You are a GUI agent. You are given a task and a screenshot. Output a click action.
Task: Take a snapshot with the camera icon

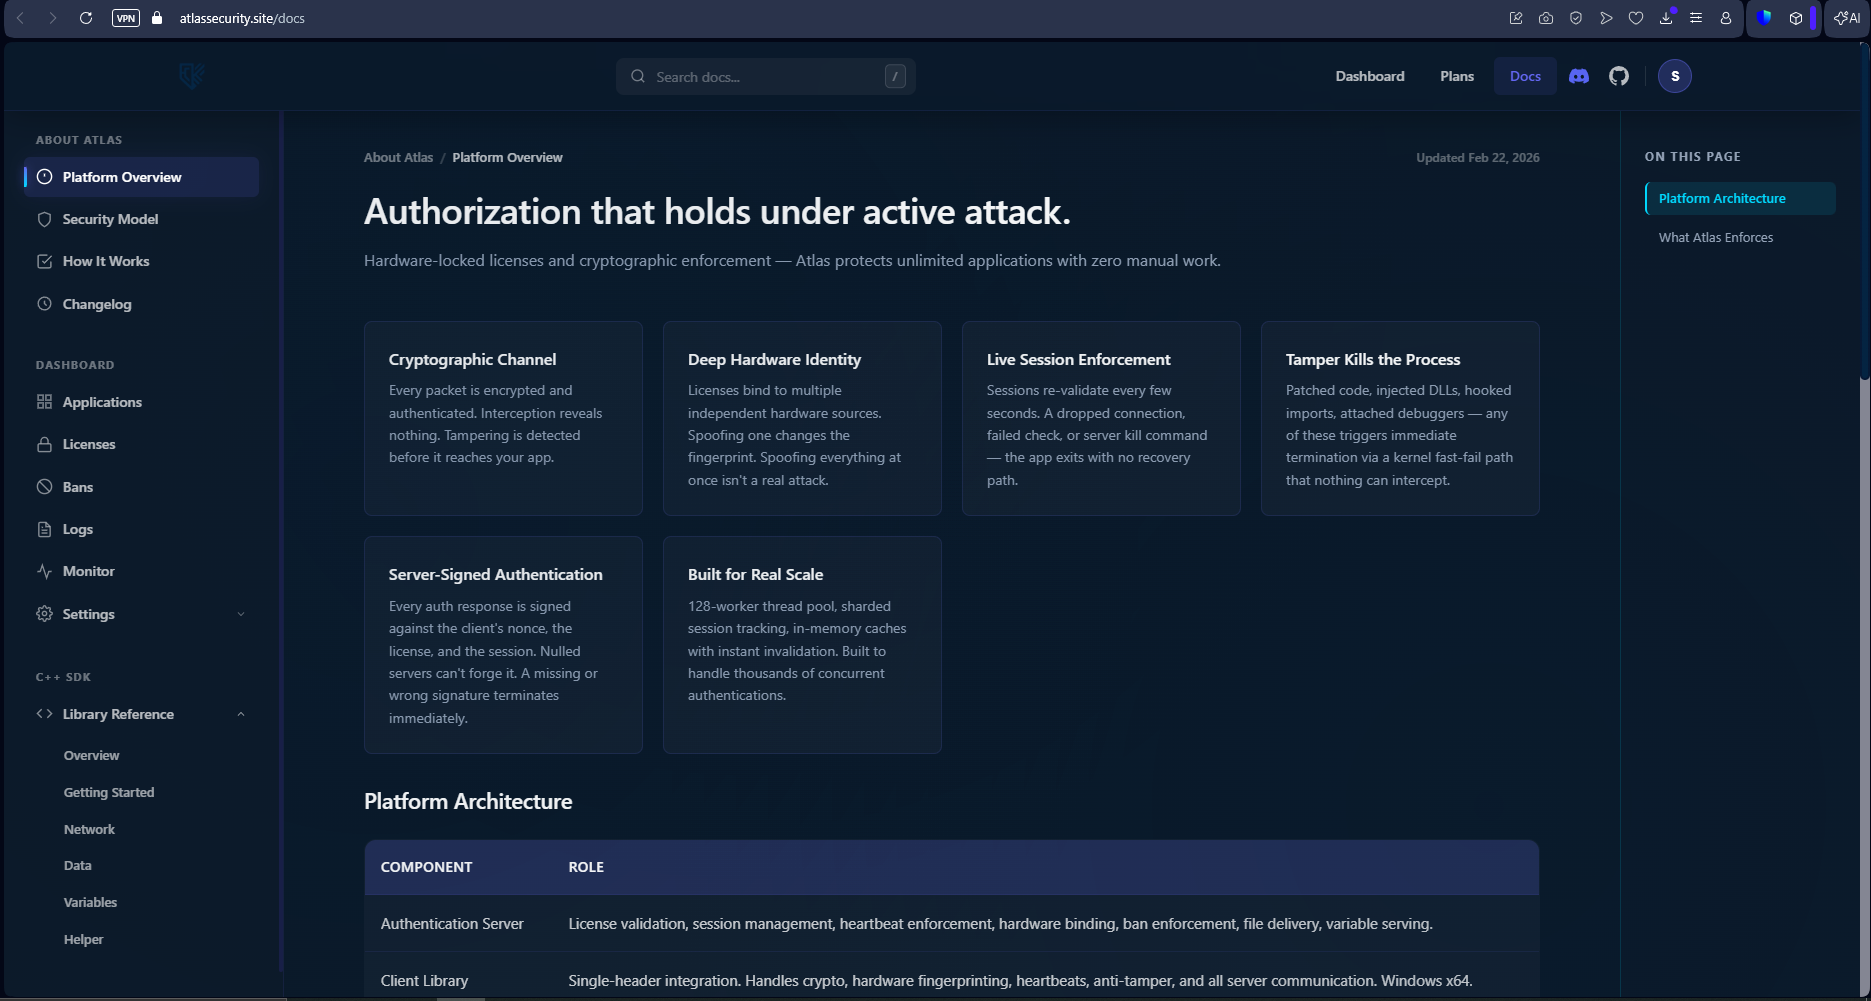pyautogui.click(x=1546, y=18)
